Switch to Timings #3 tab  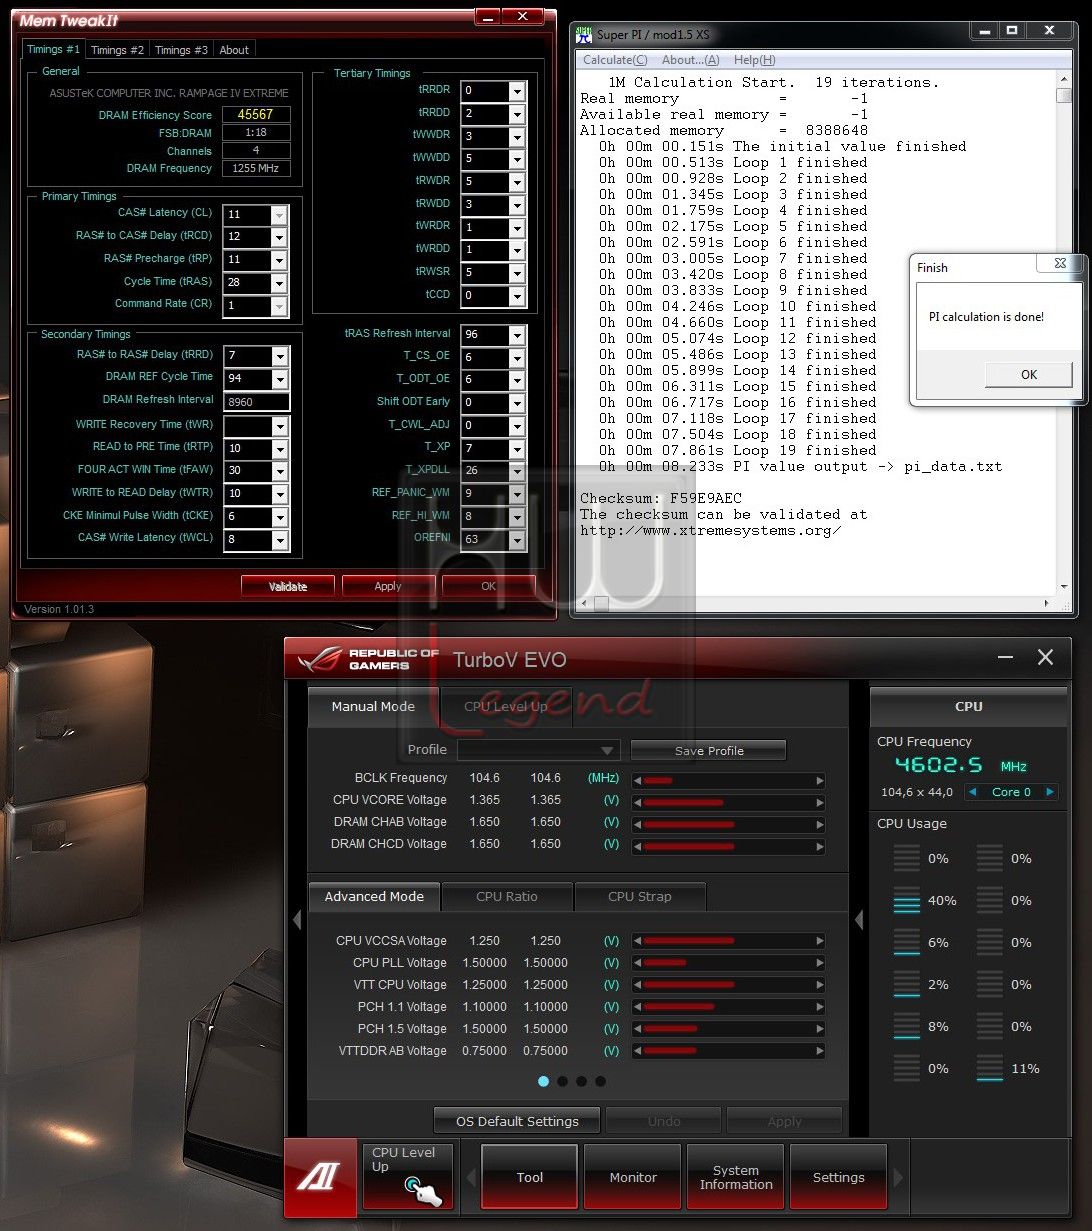point(181,50)
